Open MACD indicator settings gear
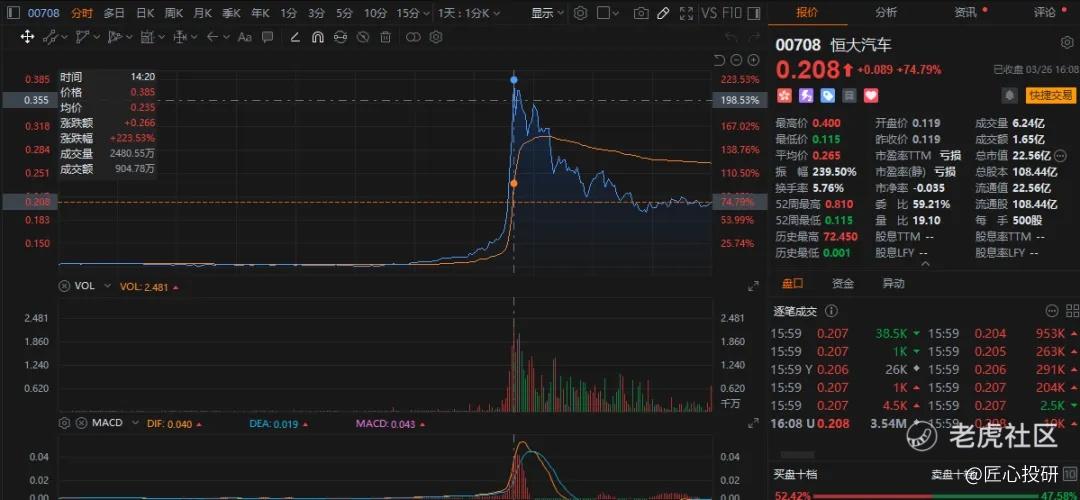Viewport: 1080px width, 500px height. pyautogui.click(x=65, y=422)
